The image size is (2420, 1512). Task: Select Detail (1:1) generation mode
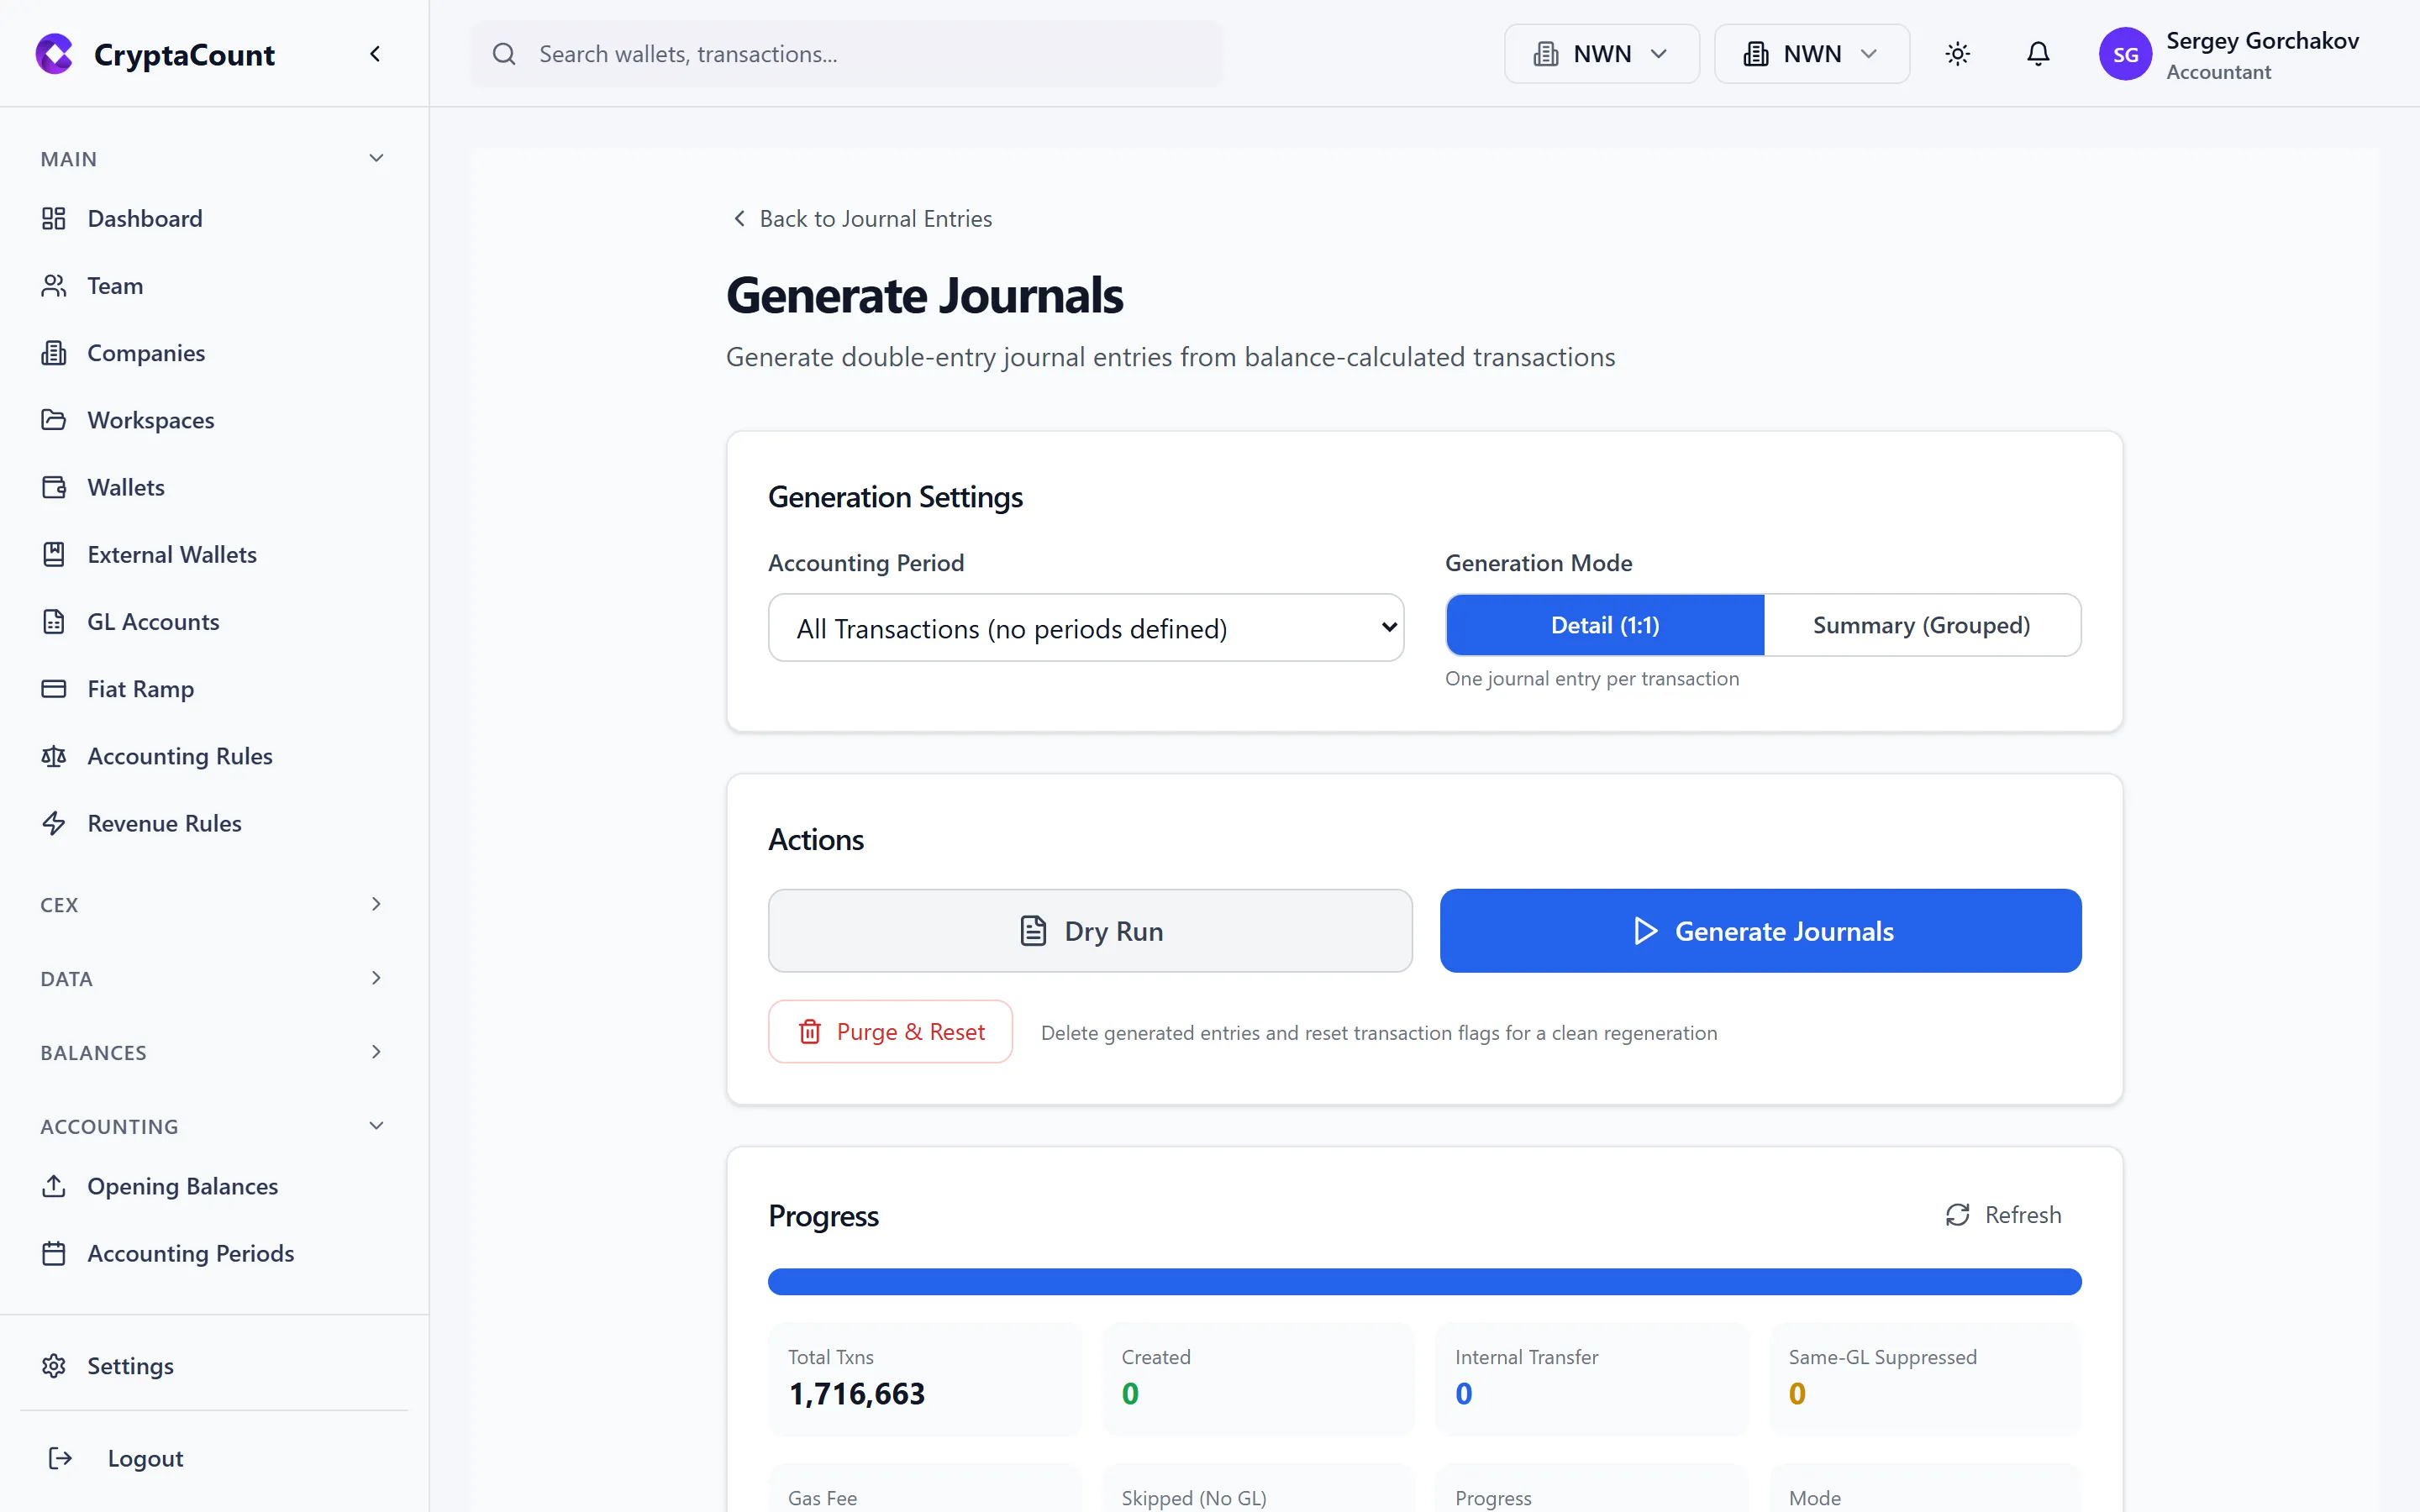(1604, 625)
